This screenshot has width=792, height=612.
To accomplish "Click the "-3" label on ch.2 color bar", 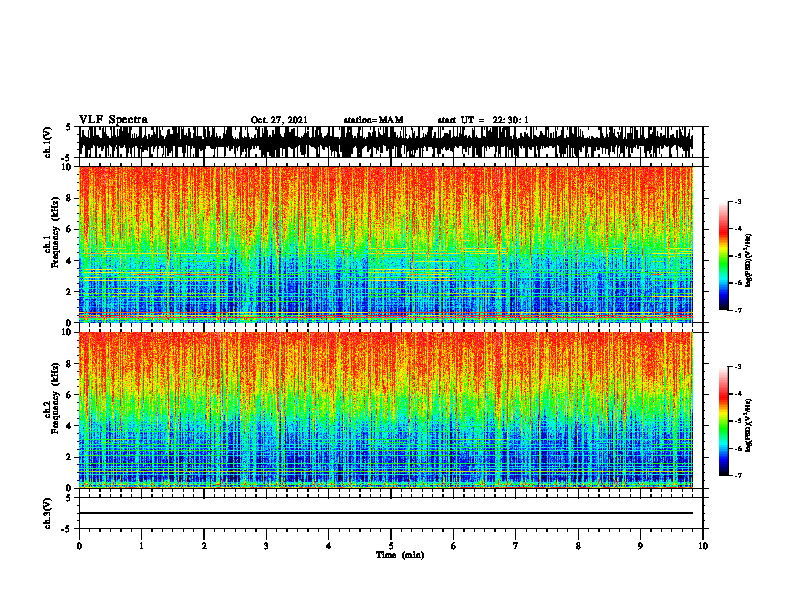I will click(738, 367).
